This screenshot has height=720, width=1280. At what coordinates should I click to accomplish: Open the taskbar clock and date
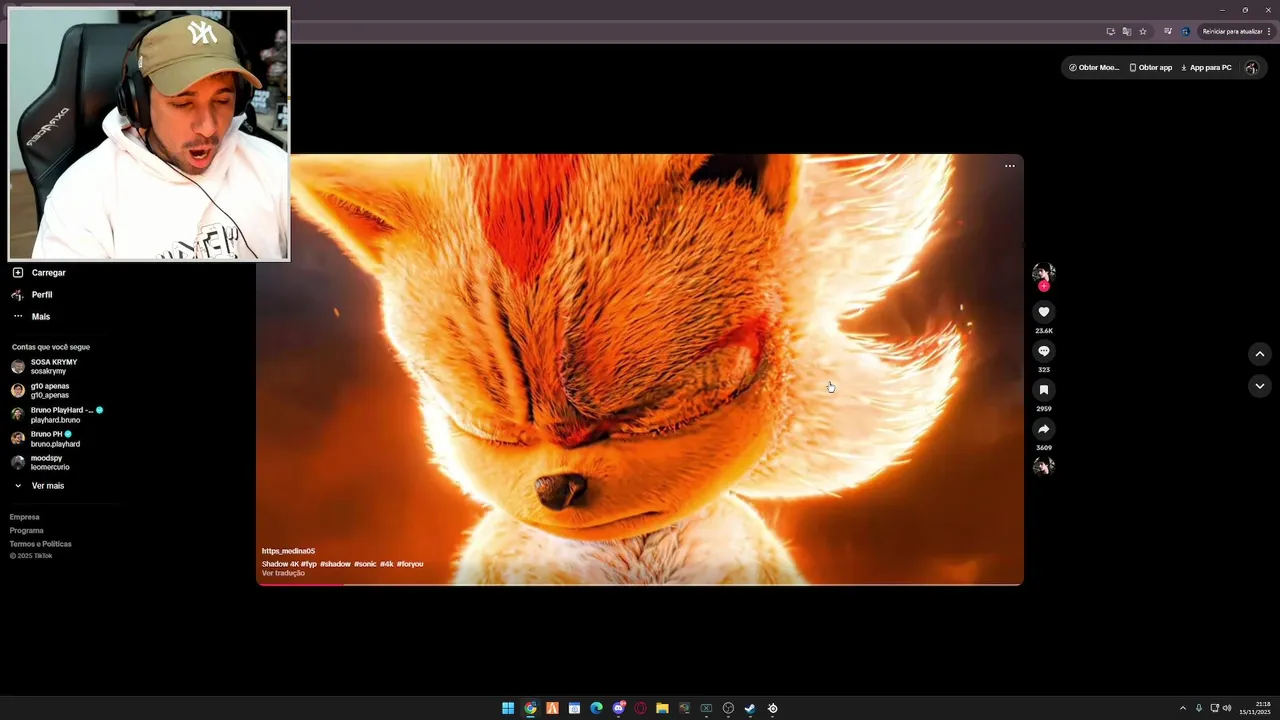click(1255, 708)
